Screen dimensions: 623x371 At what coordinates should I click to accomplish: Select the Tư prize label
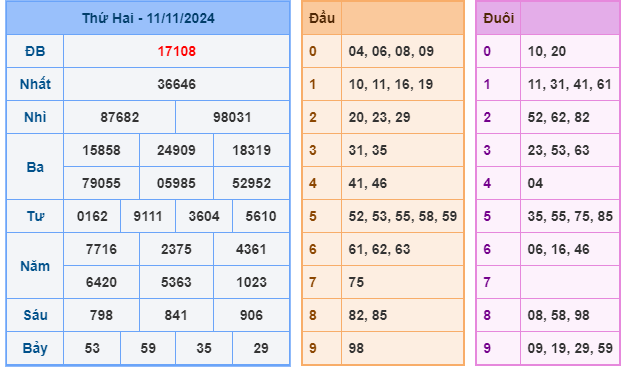click(35, 216)
